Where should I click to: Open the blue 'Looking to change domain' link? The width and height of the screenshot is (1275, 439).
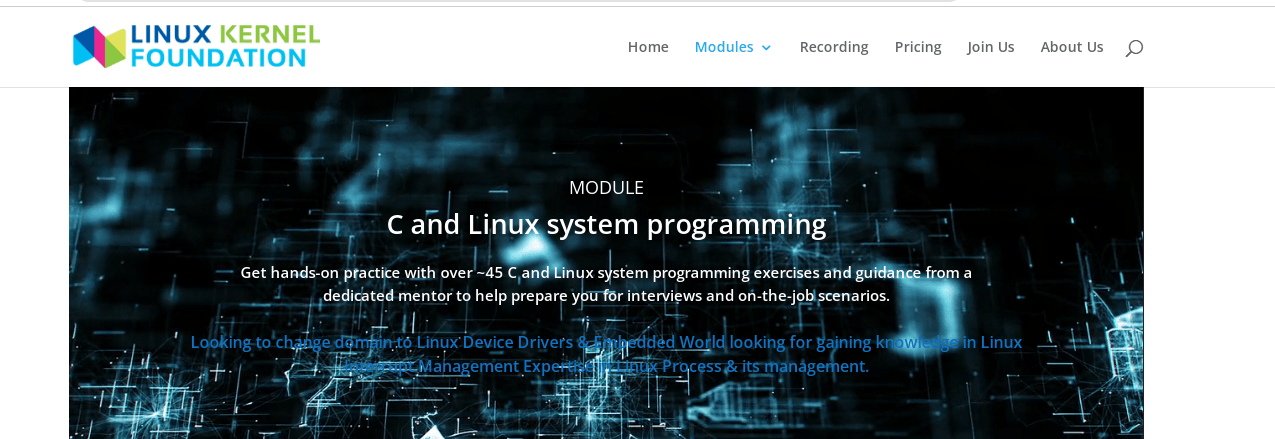pos(606,354)
